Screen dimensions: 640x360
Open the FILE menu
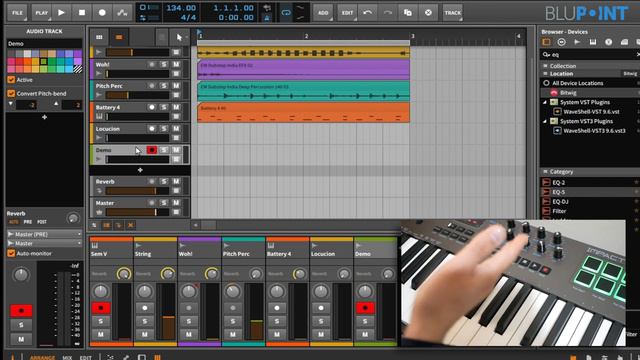pyautogui.click(x=17, y=13)
